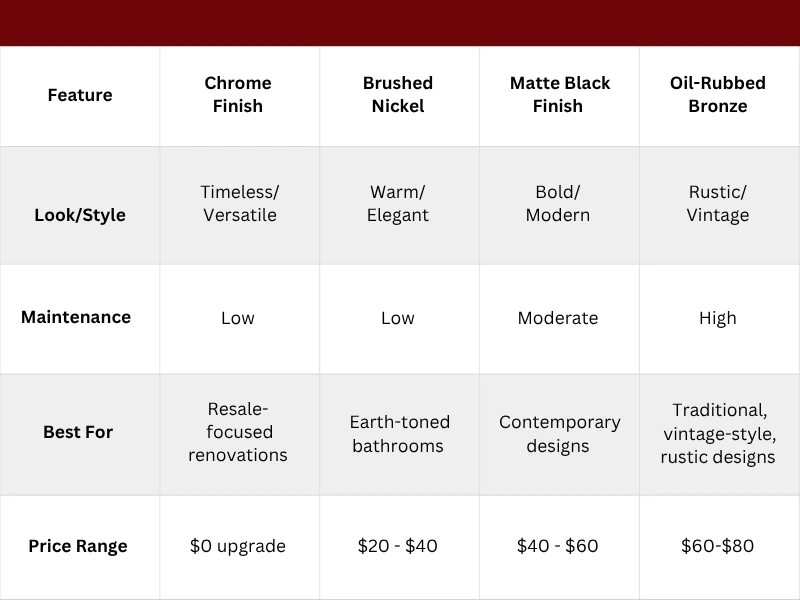Image resolution: width=800 pixels, height=600 pixels.
Task: Click the High maintenance cell
Action: [x=718, y=318]
